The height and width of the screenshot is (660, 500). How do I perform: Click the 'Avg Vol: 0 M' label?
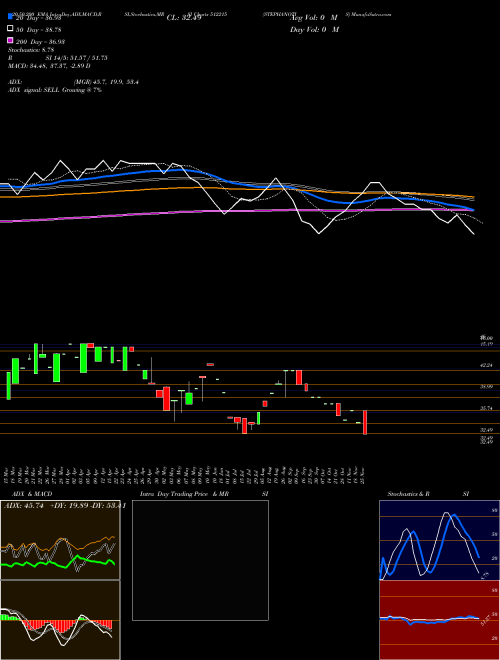(x=314, y=18)
